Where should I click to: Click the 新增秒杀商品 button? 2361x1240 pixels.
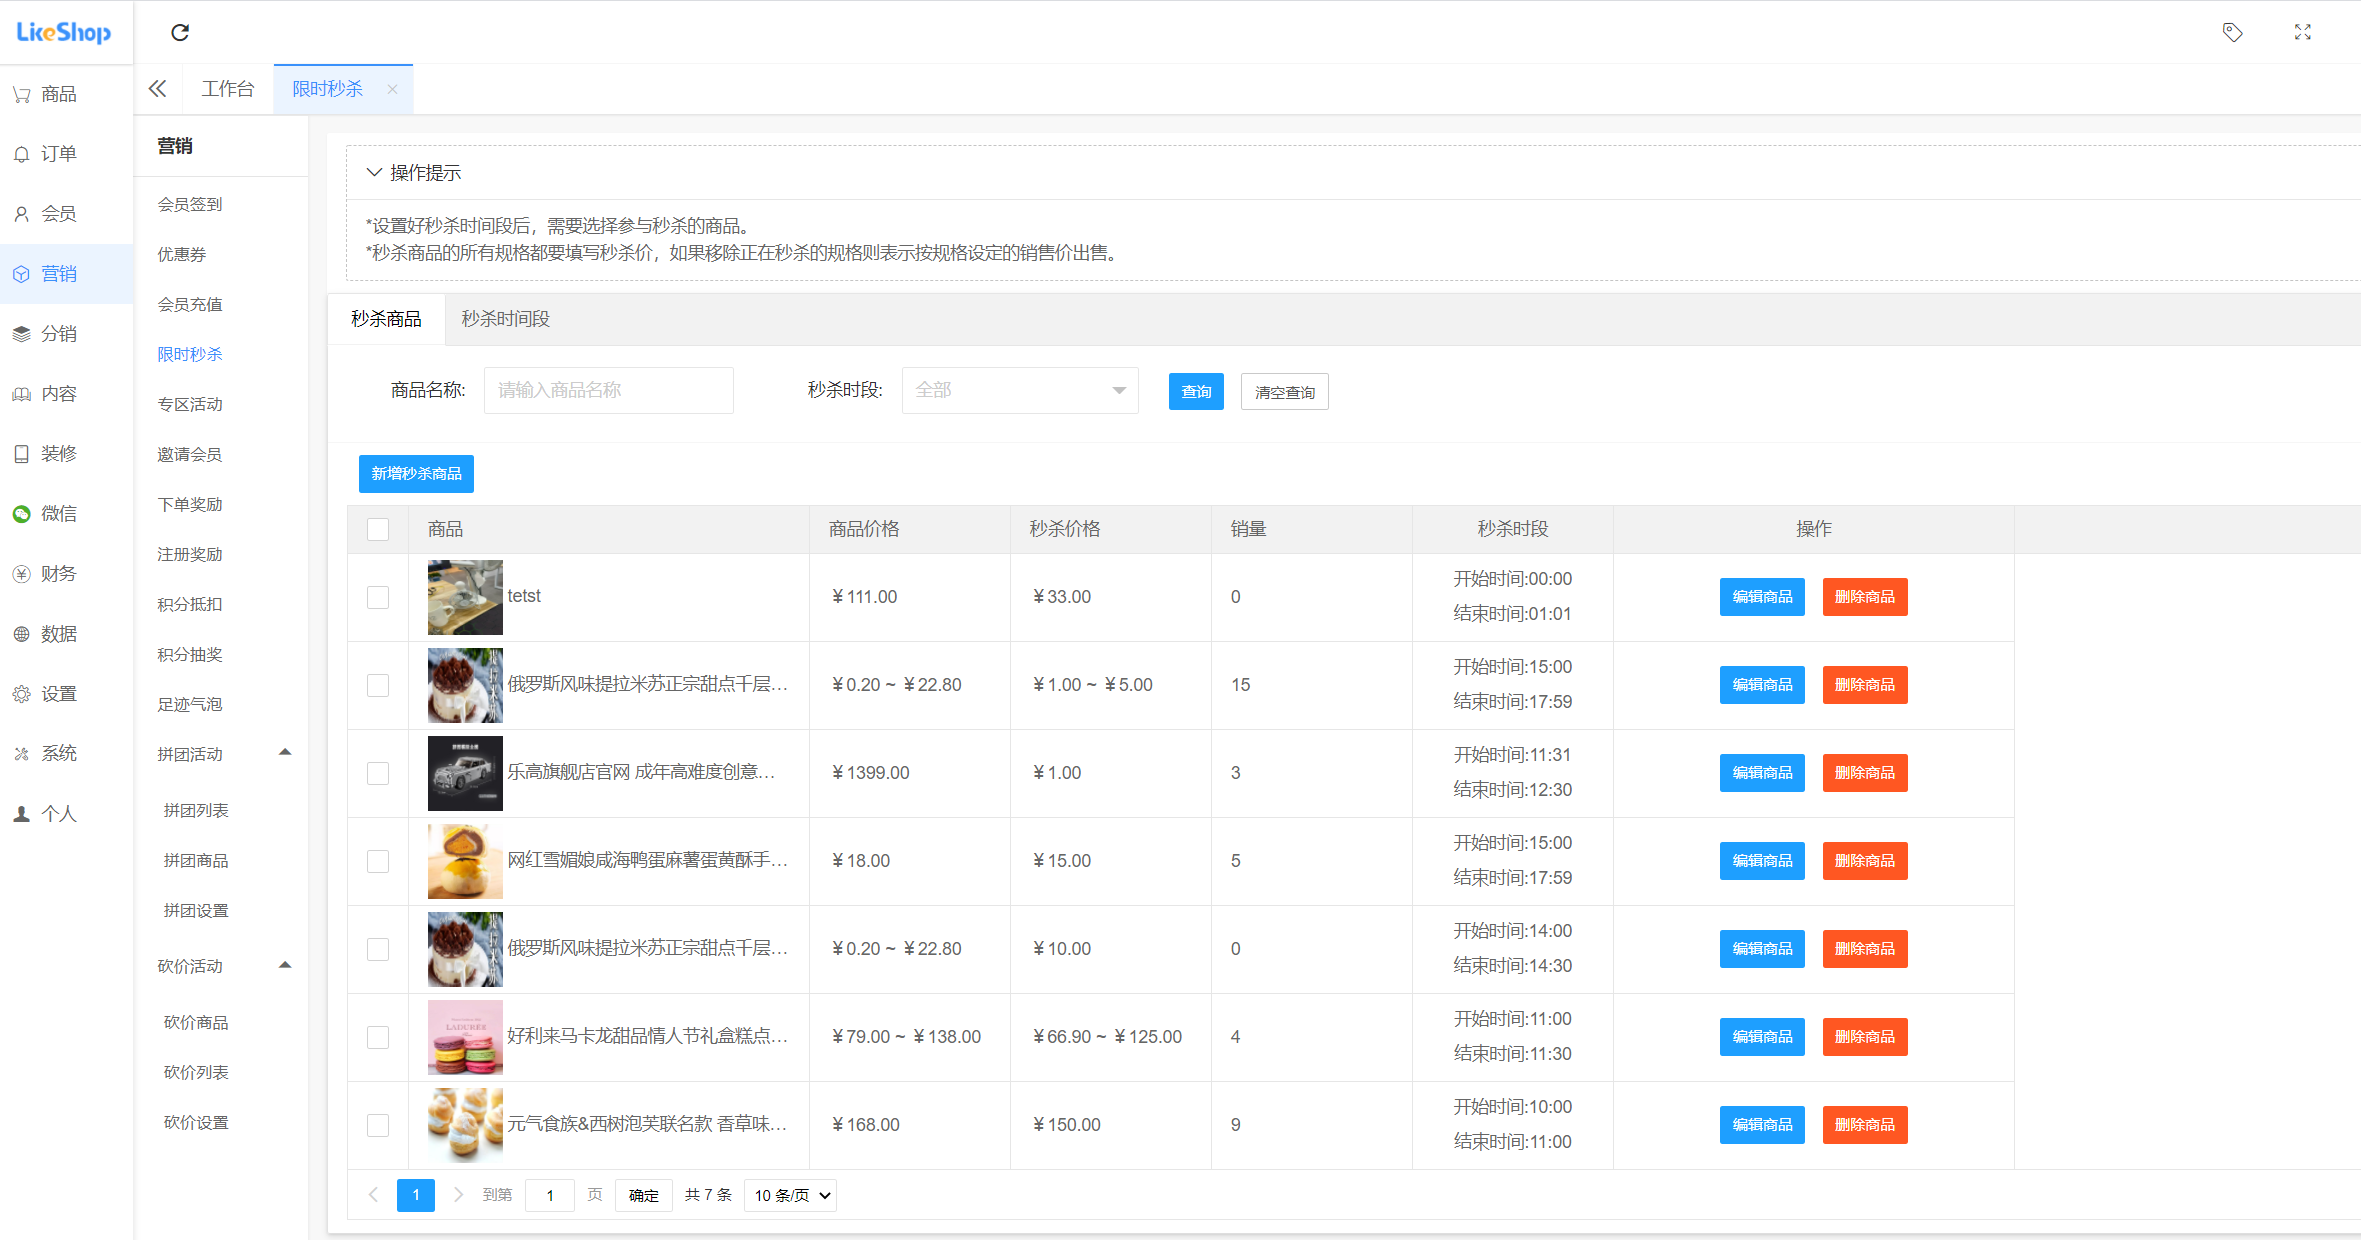click(416, 474)
